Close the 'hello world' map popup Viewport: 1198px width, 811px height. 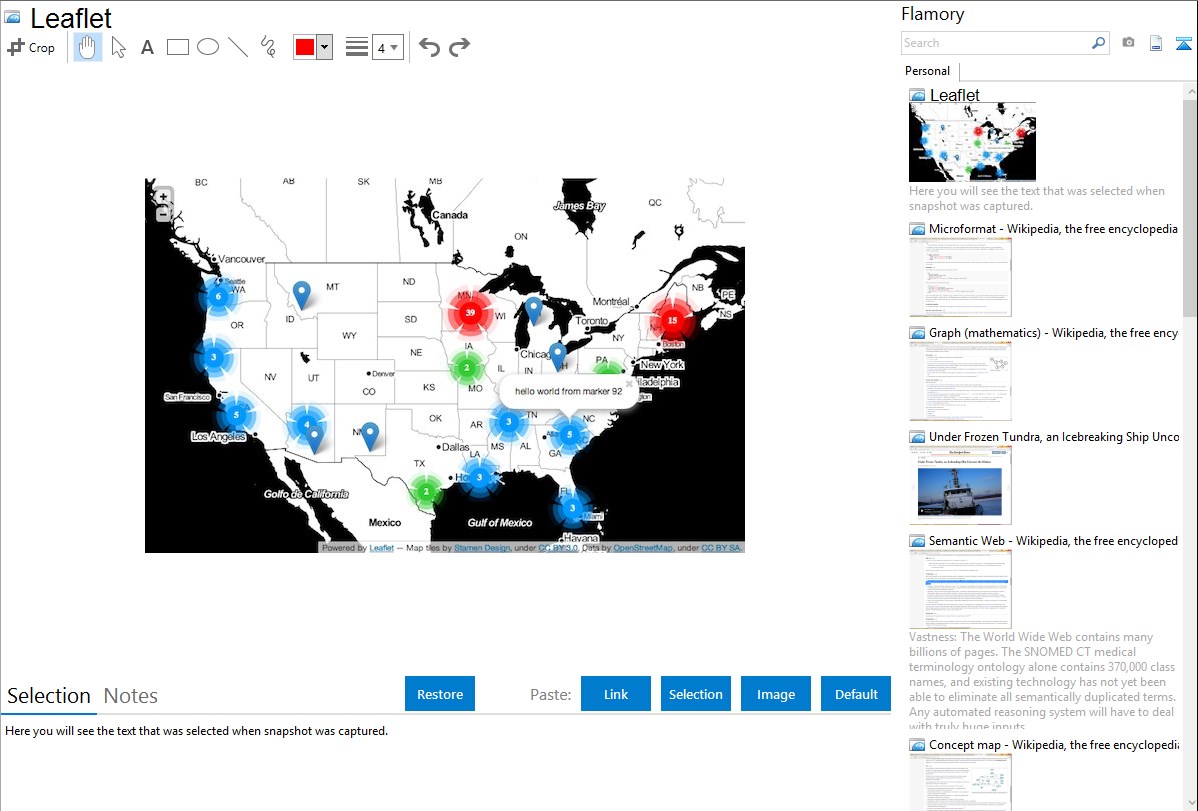point(629,384)
